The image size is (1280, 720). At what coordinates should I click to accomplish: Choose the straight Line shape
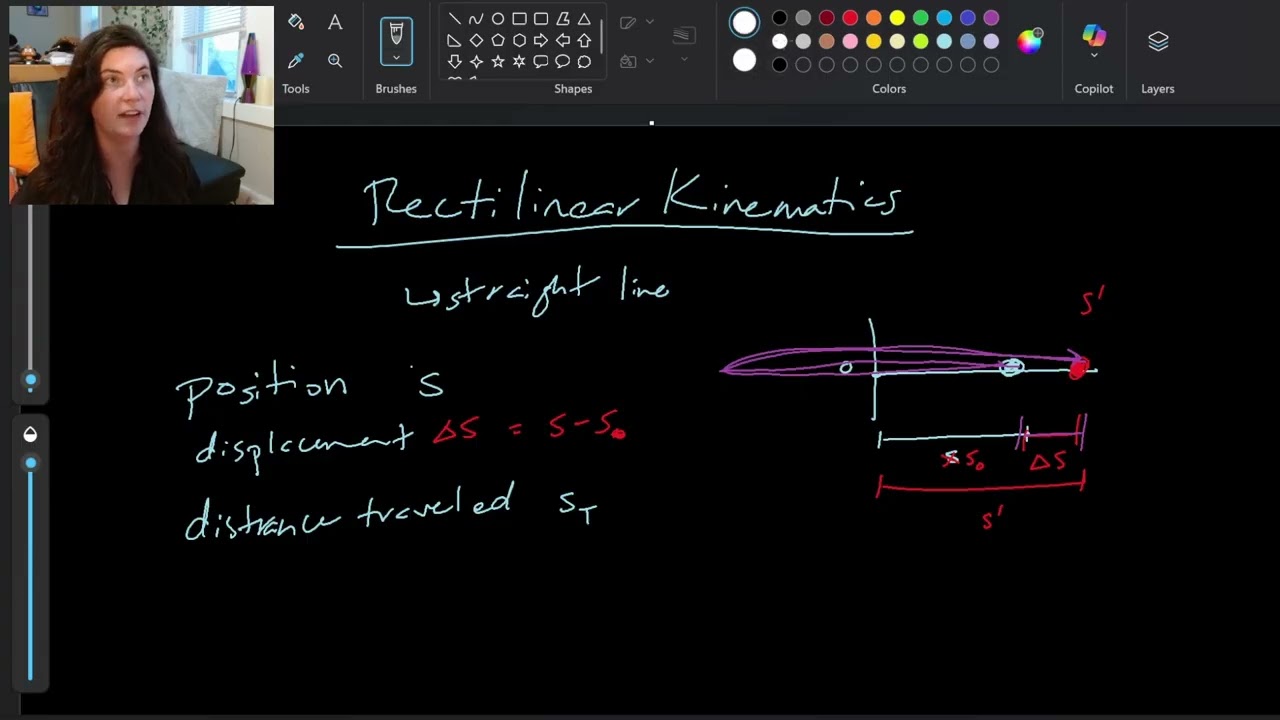click(454, 19)
